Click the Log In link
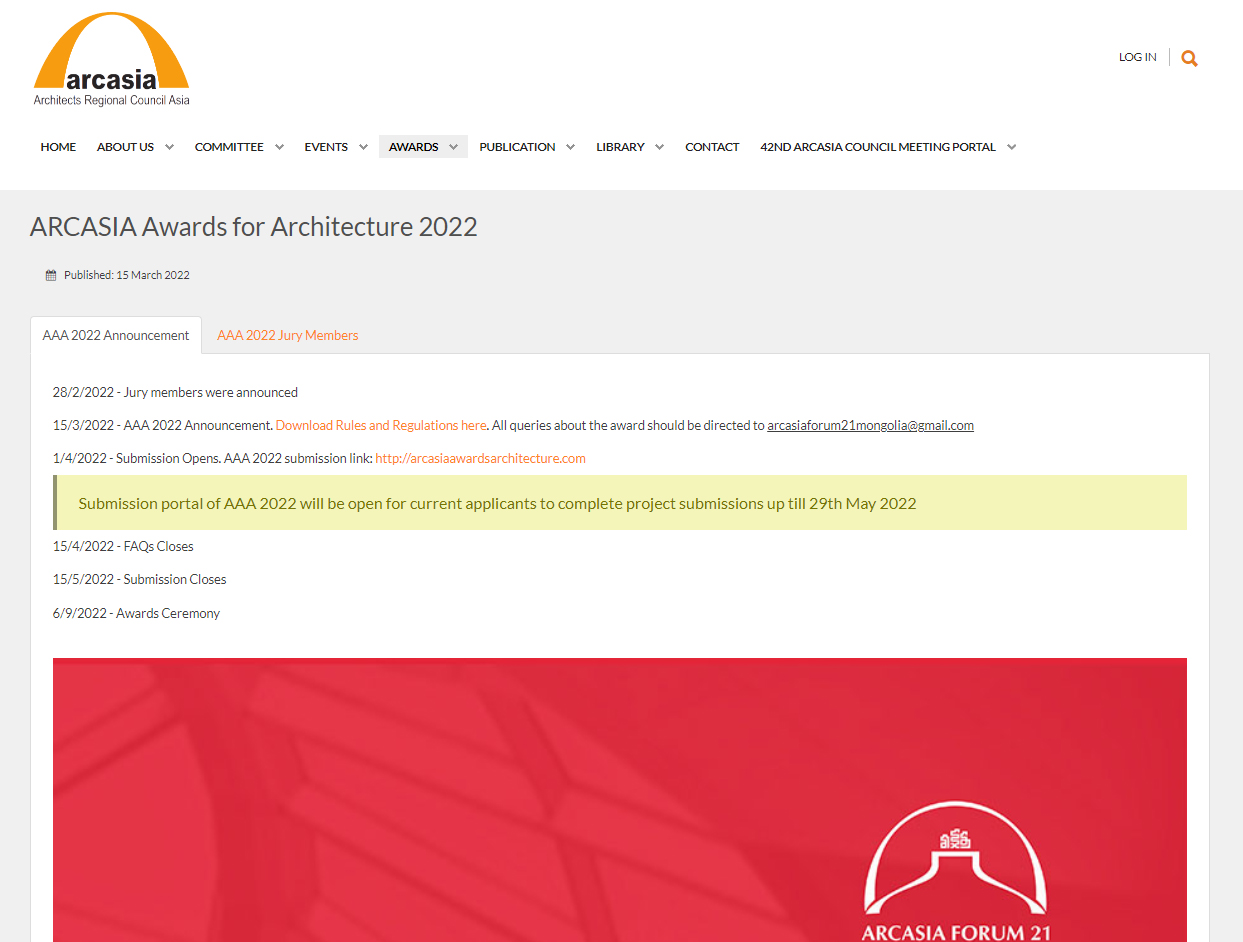Screen dimensions: 1243x942 click(x=1137, y=57)
